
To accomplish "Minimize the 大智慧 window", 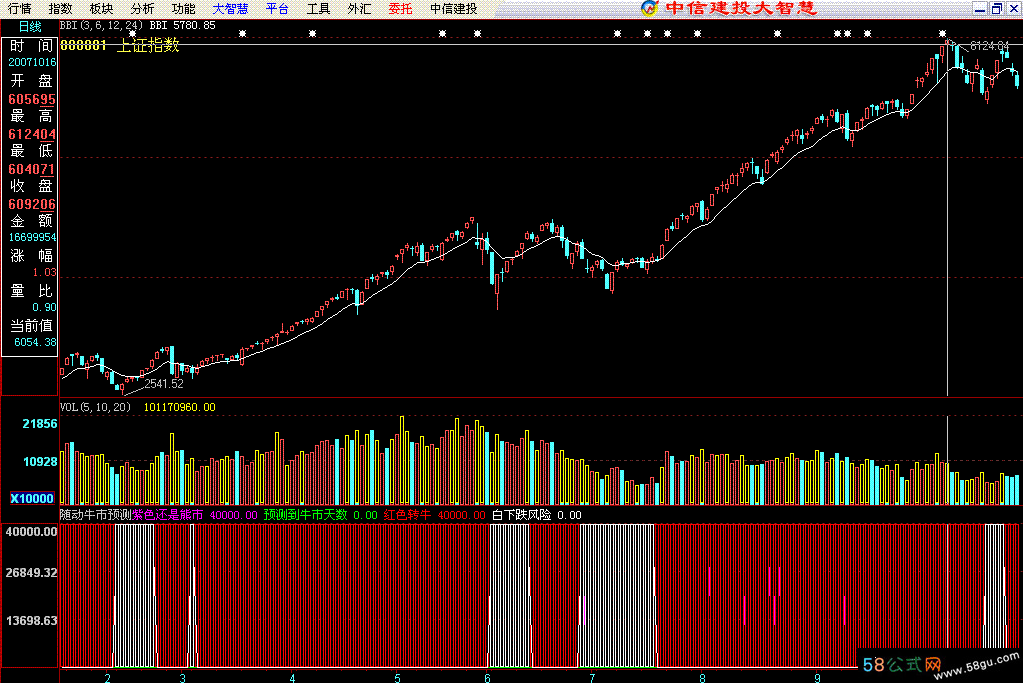I will click(x=980, y=8).
